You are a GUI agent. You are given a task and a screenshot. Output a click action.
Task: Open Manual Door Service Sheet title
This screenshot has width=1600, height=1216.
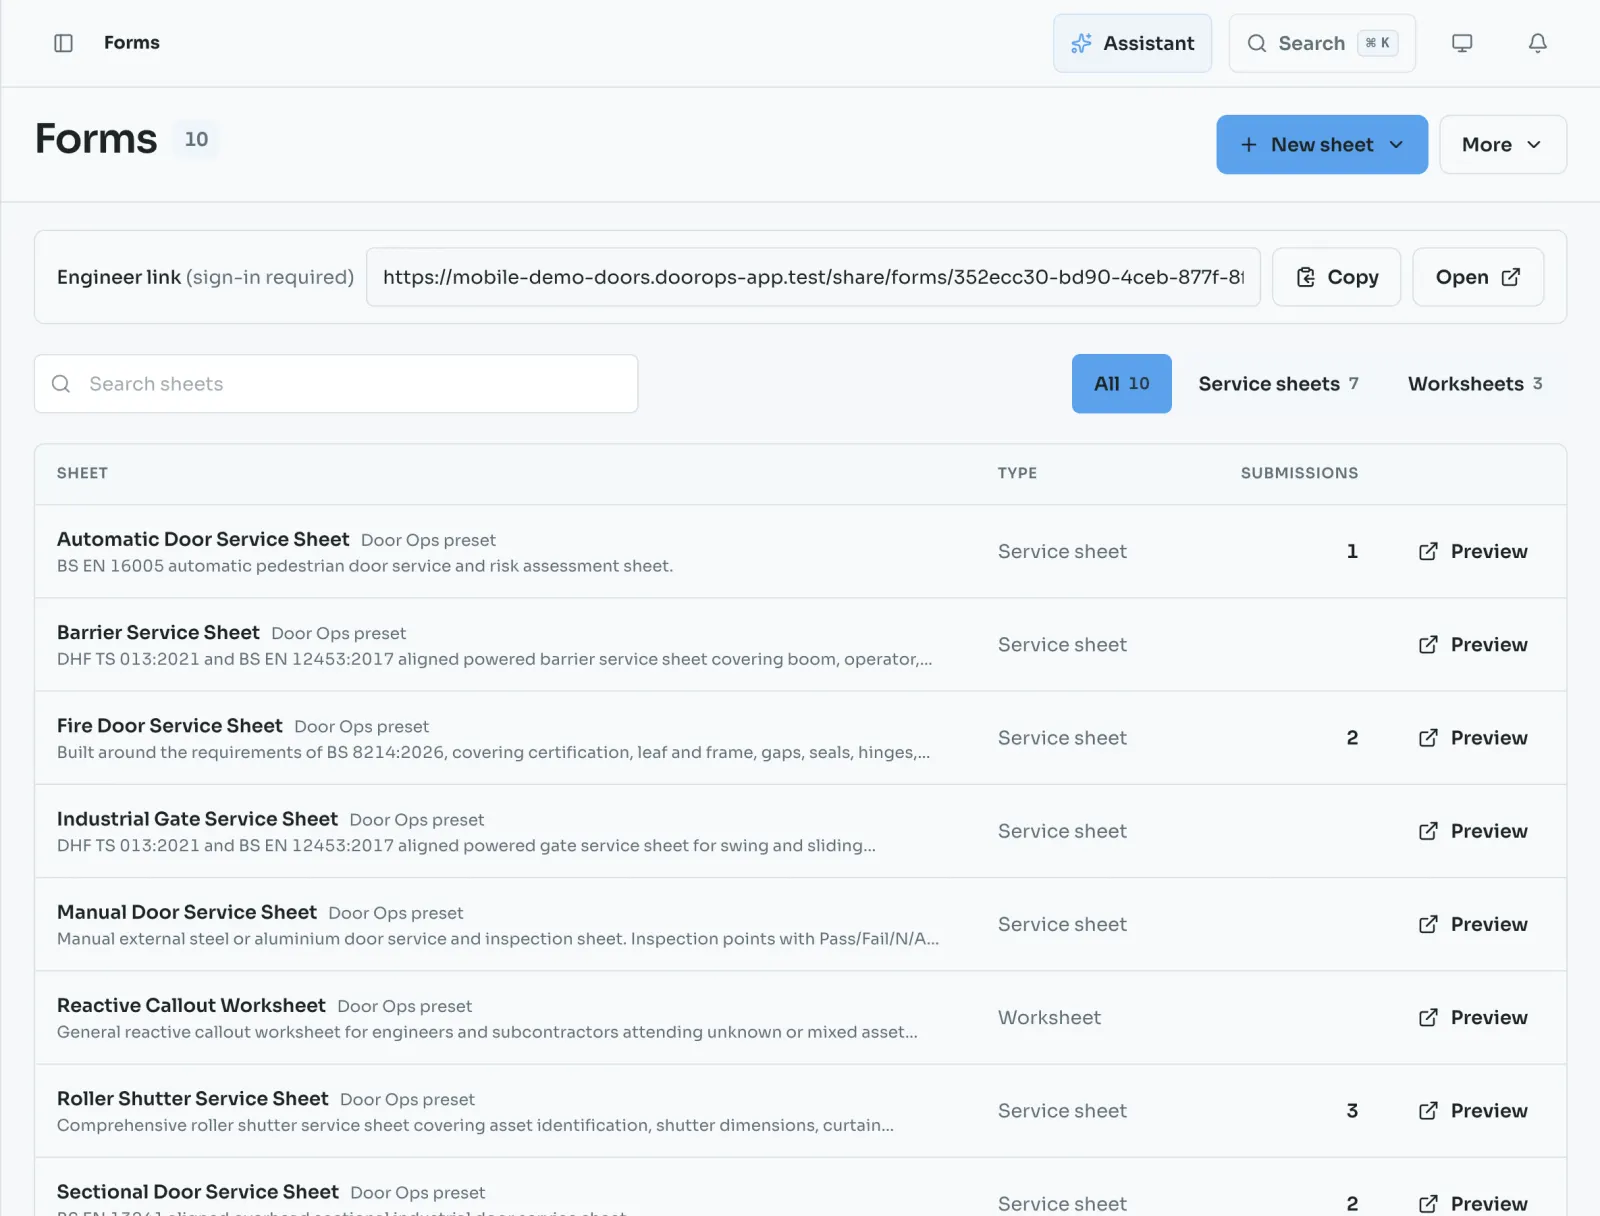tap(187, 912)
